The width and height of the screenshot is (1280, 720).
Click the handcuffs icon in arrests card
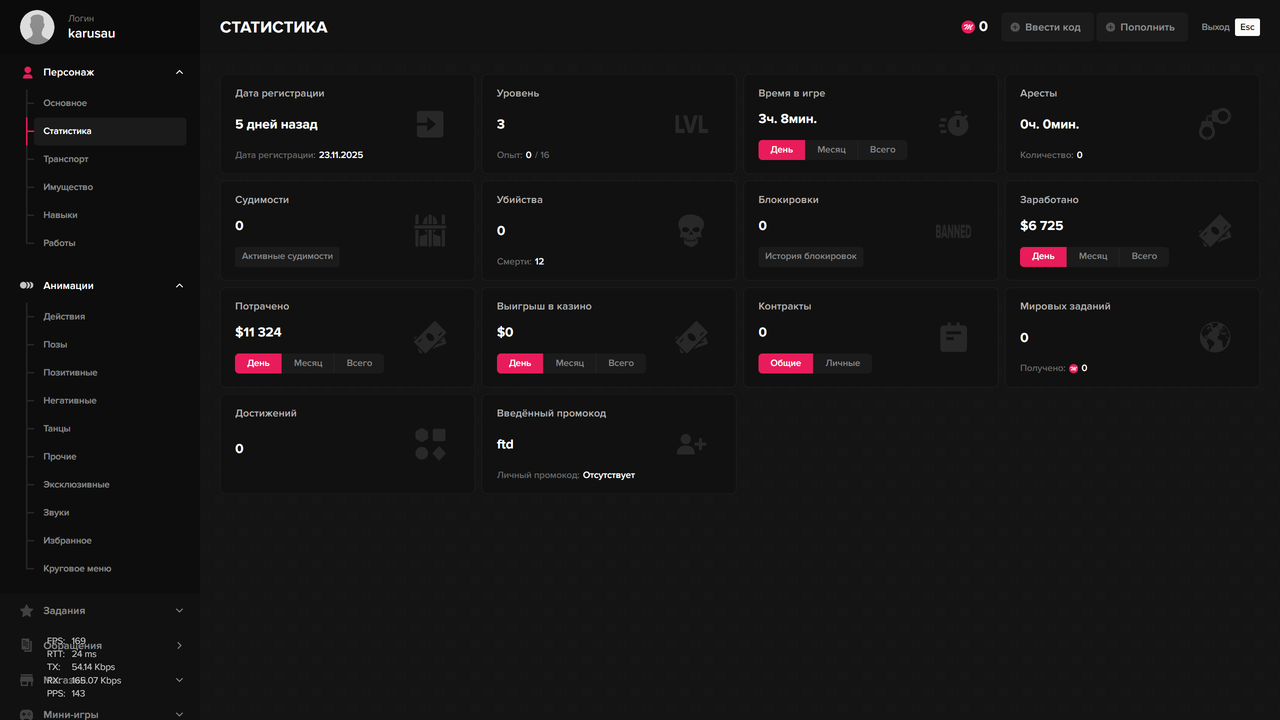click(1215, 124)
